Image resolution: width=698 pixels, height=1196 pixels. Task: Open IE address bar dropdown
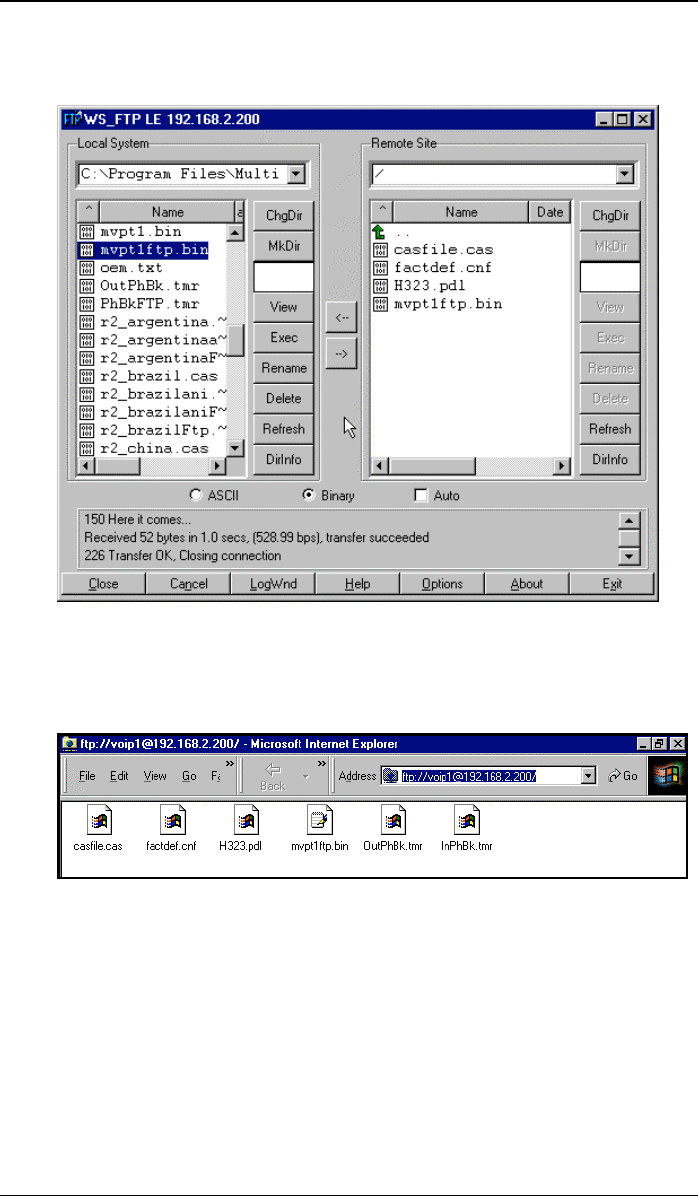pyautogui.click(x=587, y=776)
